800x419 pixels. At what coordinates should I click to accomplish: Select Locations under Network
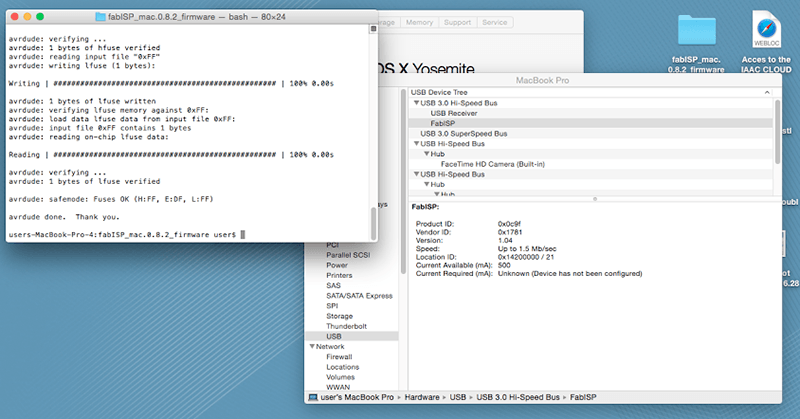342,367
